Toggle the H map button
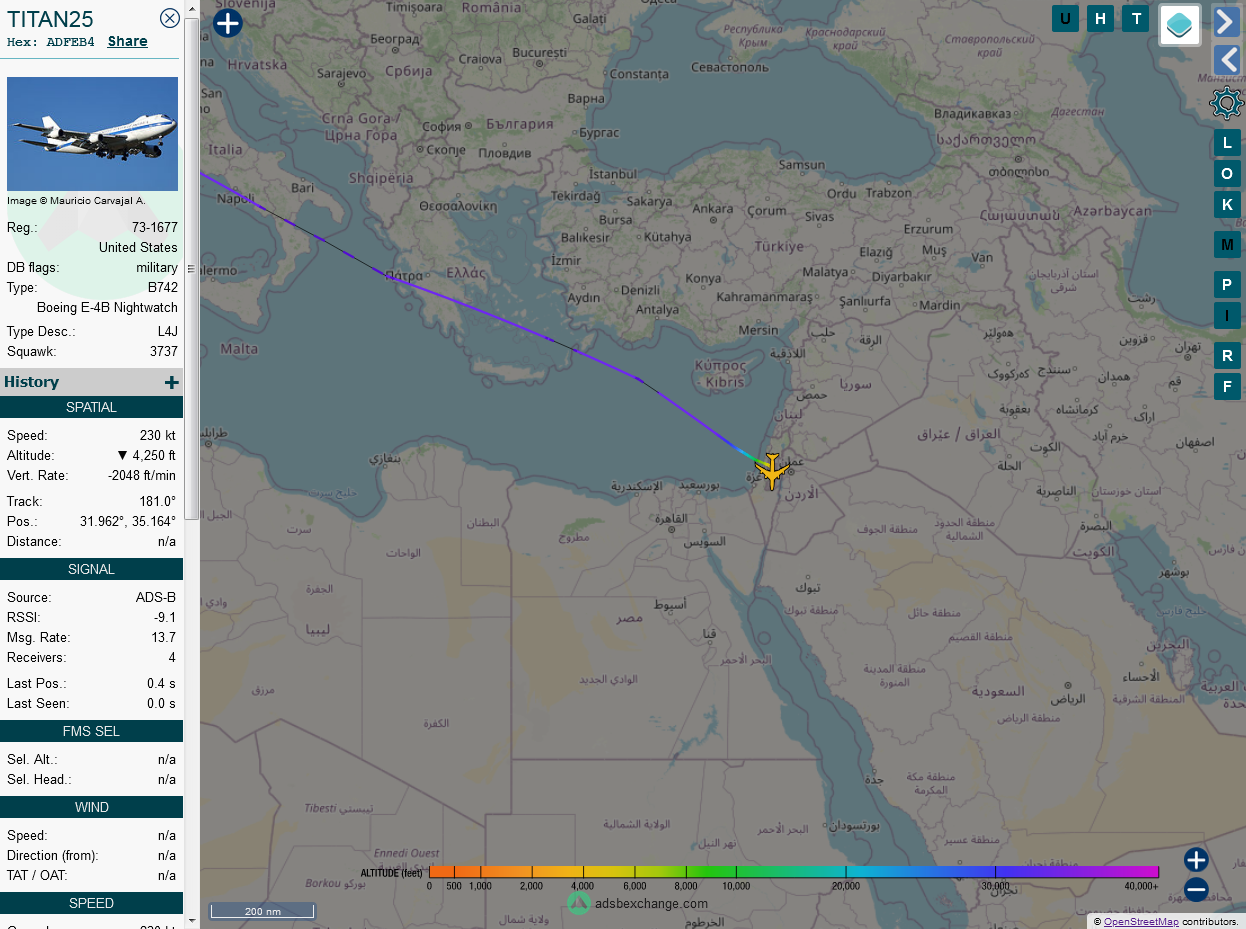 point(1100,18)
